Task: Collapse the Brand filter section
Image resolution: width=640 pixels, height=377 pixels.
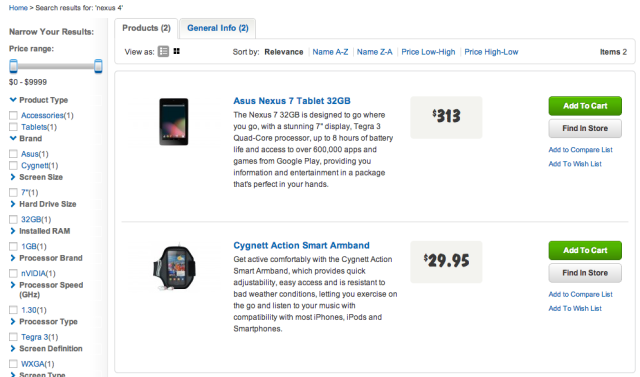Action: point(13,138)
